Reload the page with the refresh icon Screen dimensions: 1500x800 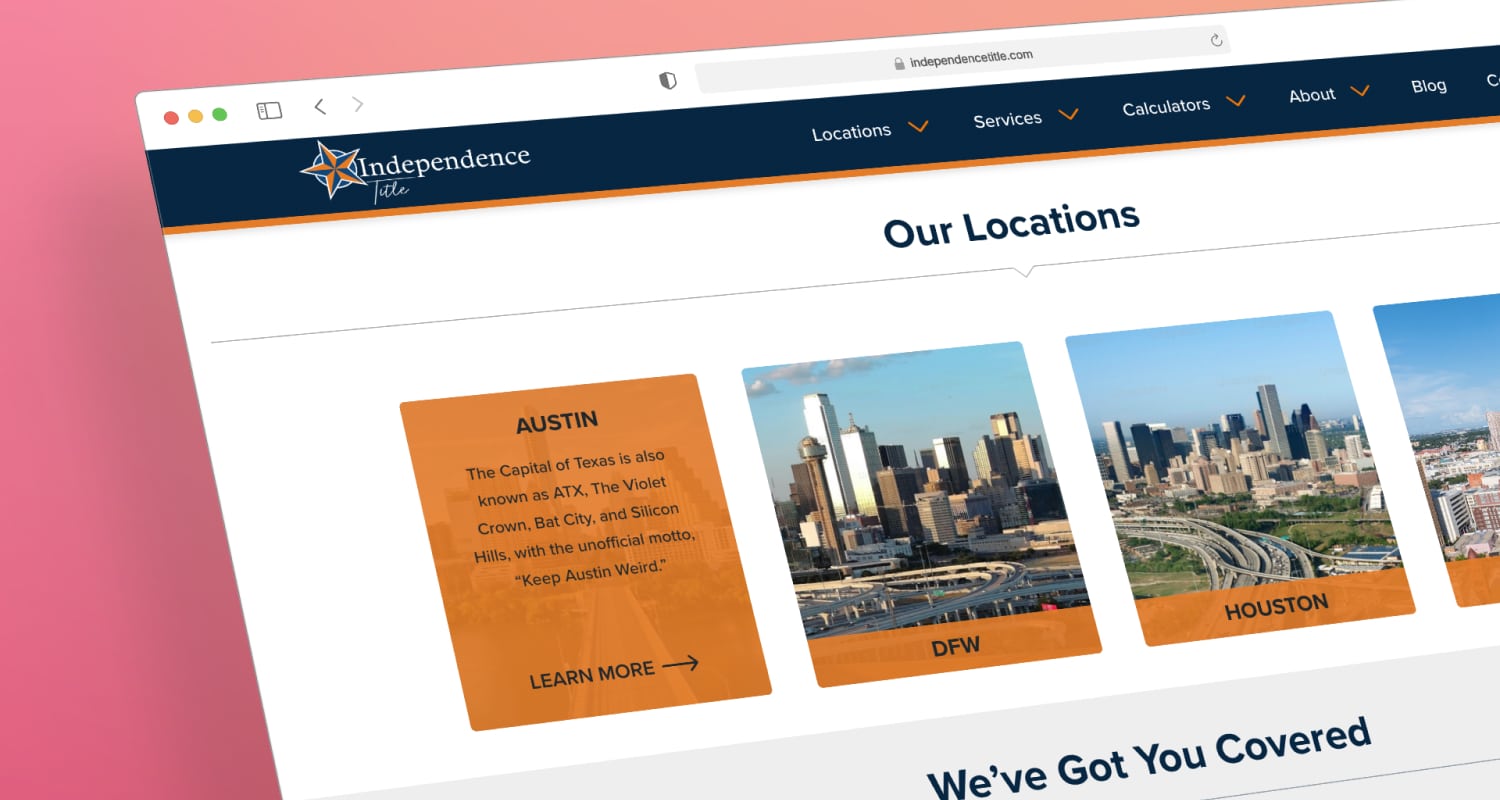point(1216,40)
